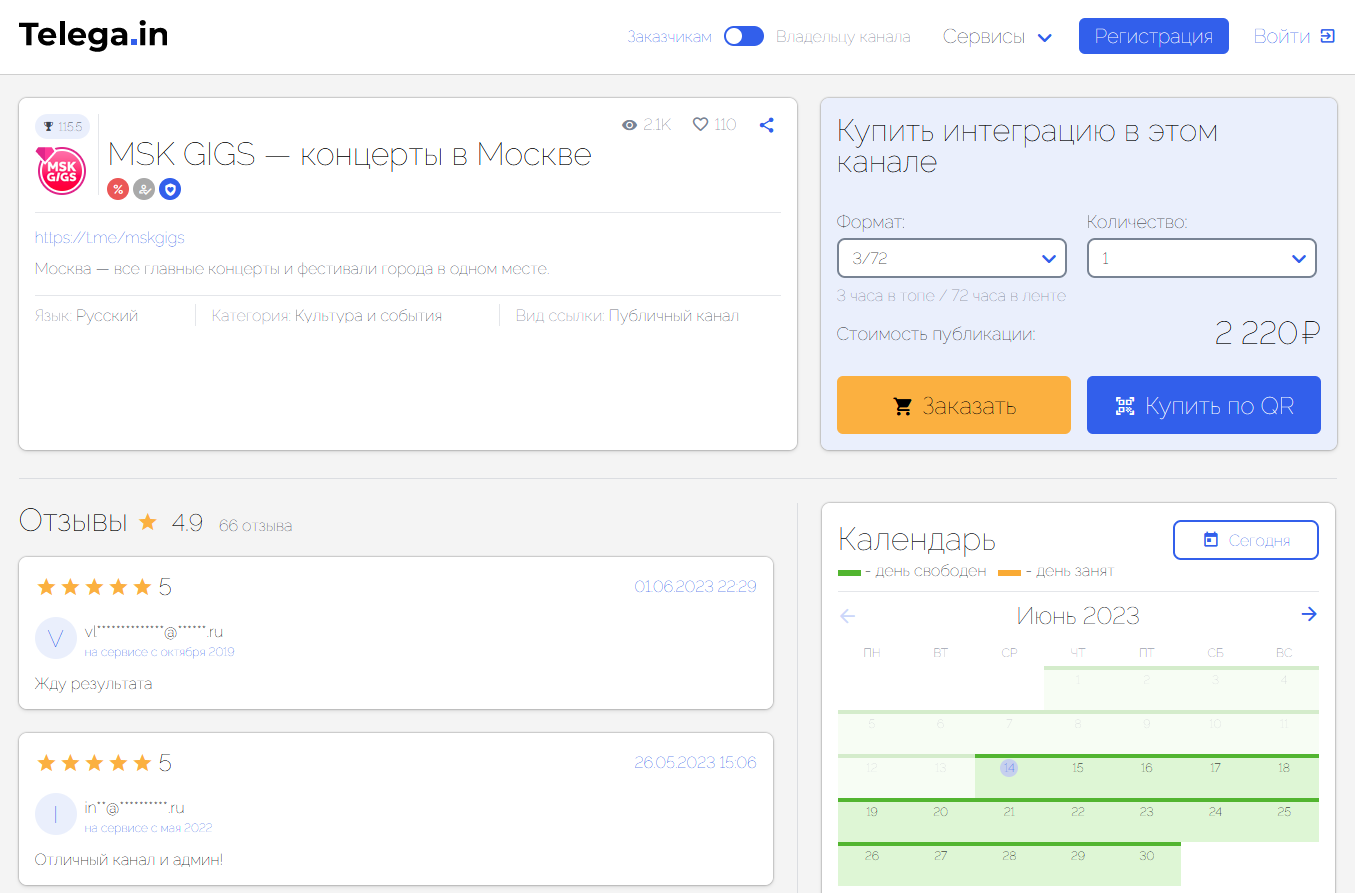
Task: Click the 2 220 ₽ publication price
Action: [1267, 333]
